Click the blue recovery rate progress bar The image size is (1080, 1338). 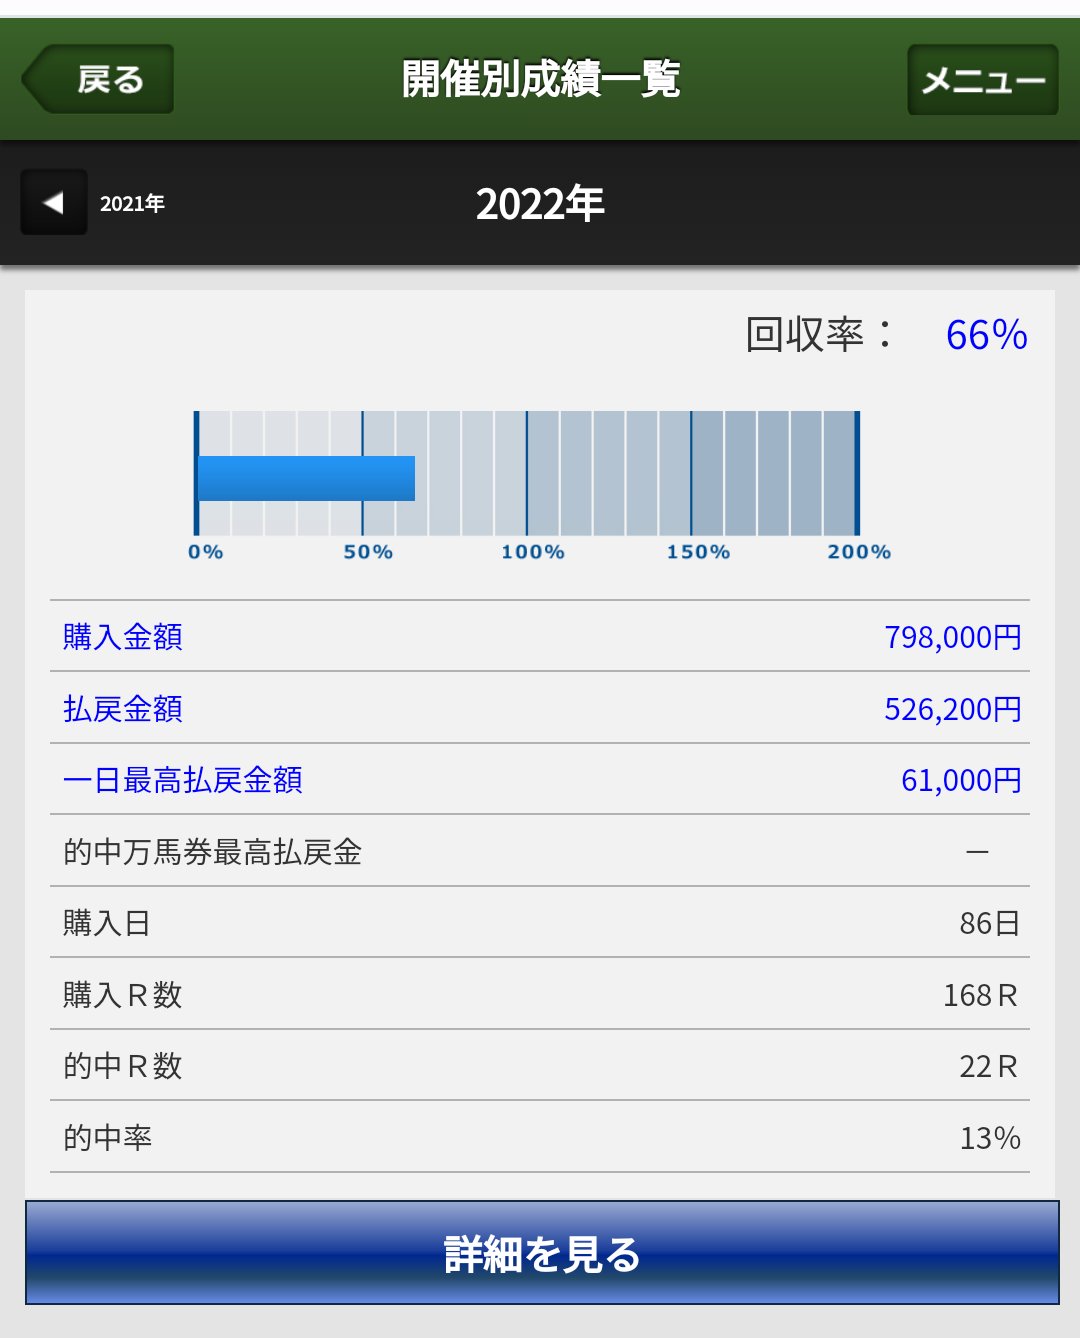(306, 478)
